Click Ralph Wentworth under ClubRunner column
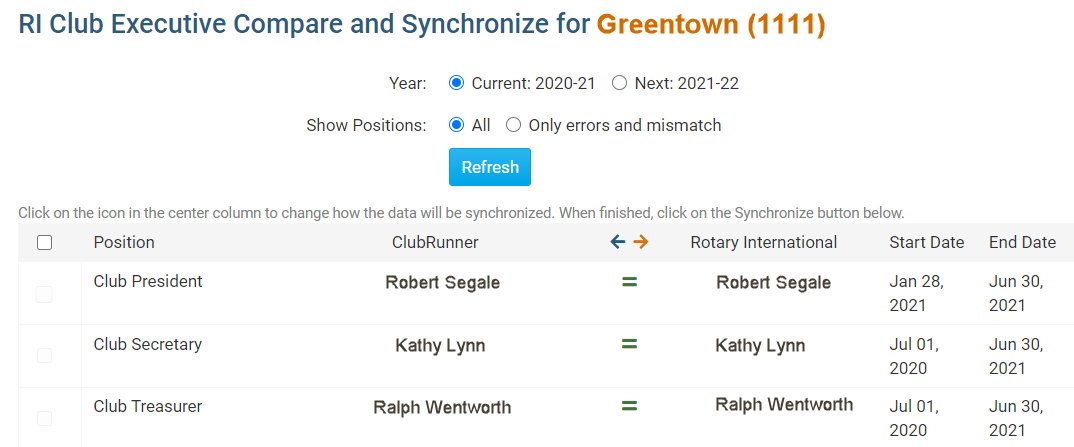This screenshot has width=1074, height=447. [442, 407]
